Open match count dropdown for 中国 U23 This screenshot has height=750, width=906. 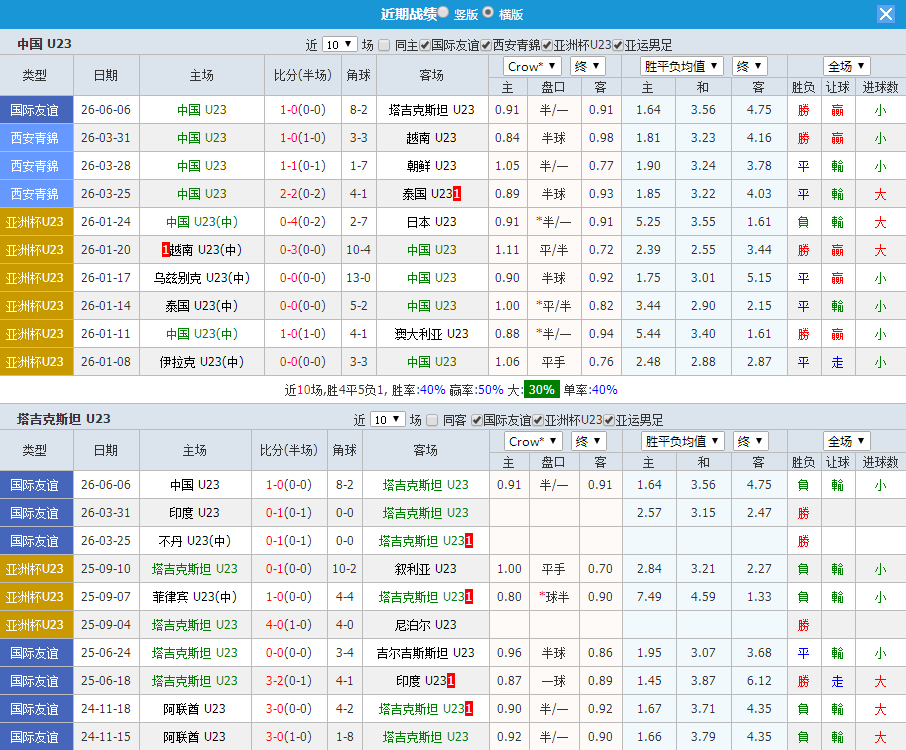339,44
